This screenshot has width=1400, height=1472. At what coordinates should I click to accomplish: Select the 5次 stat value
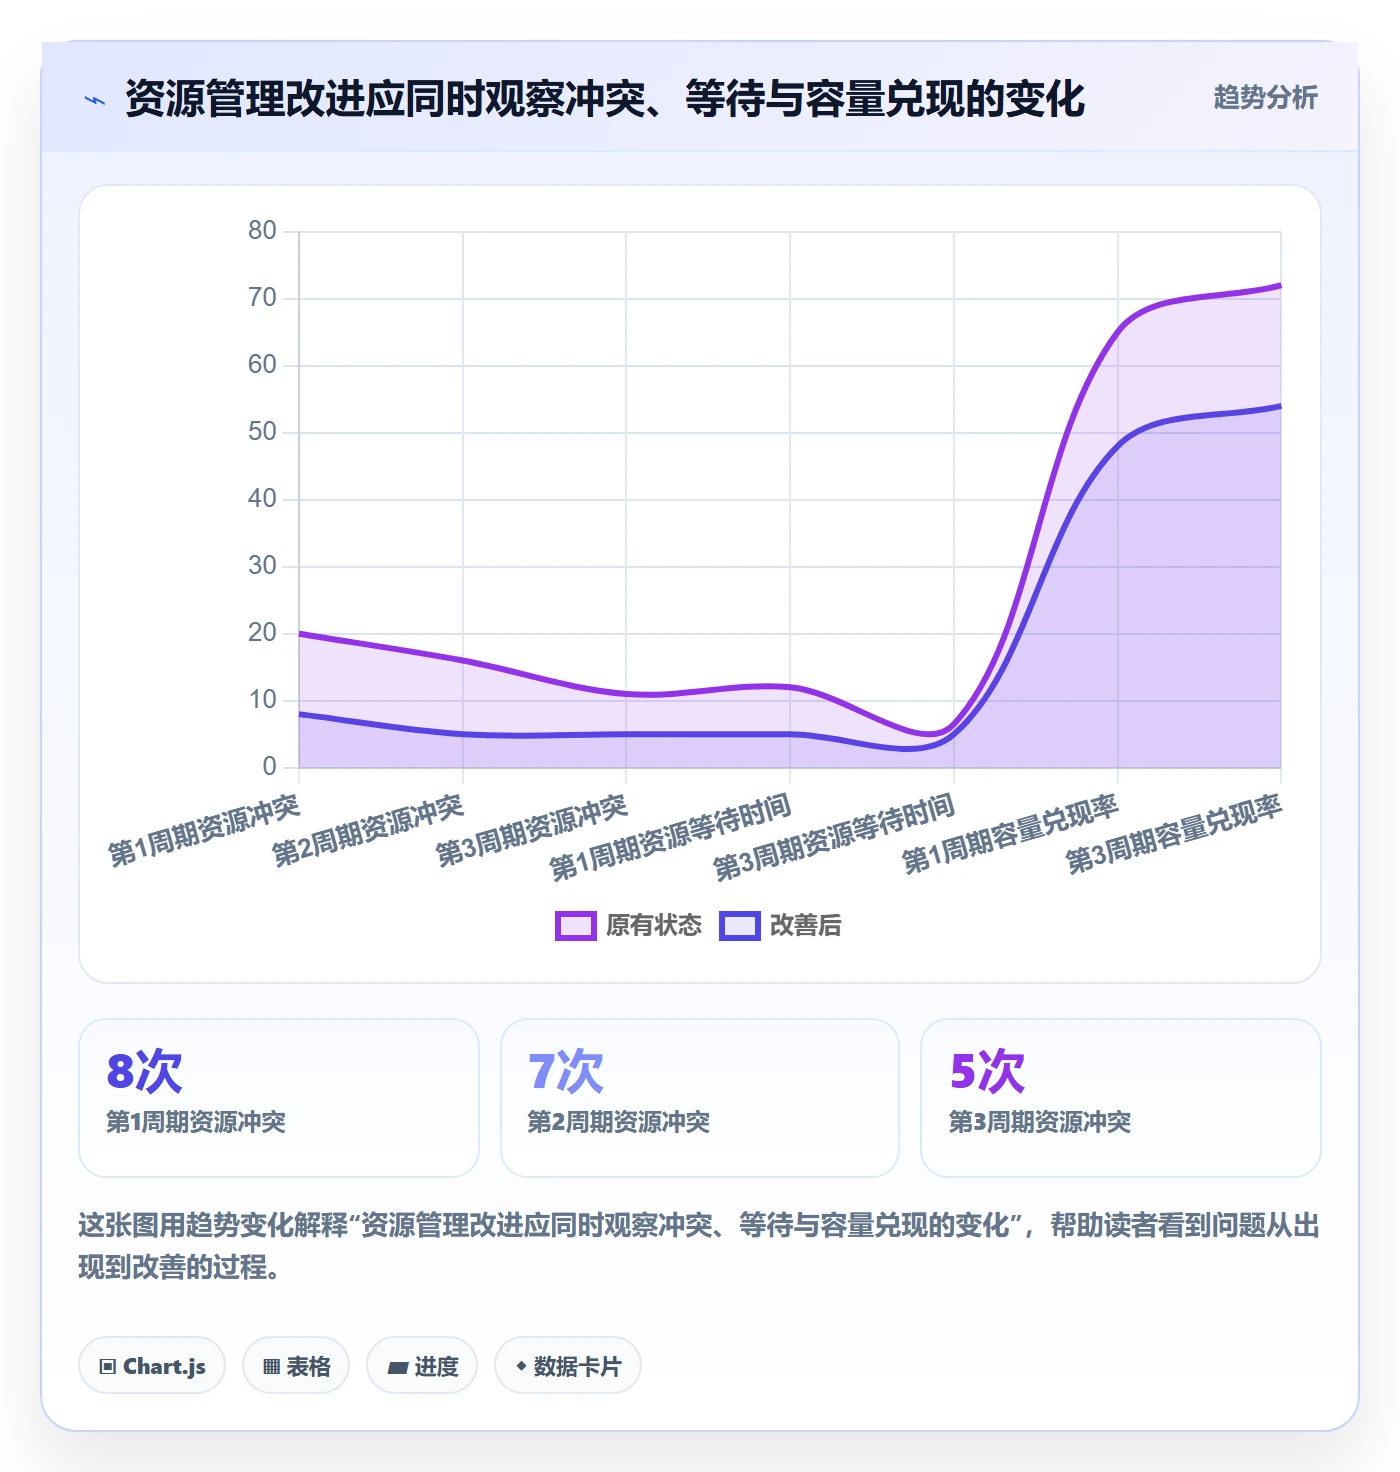(987, 1071)
